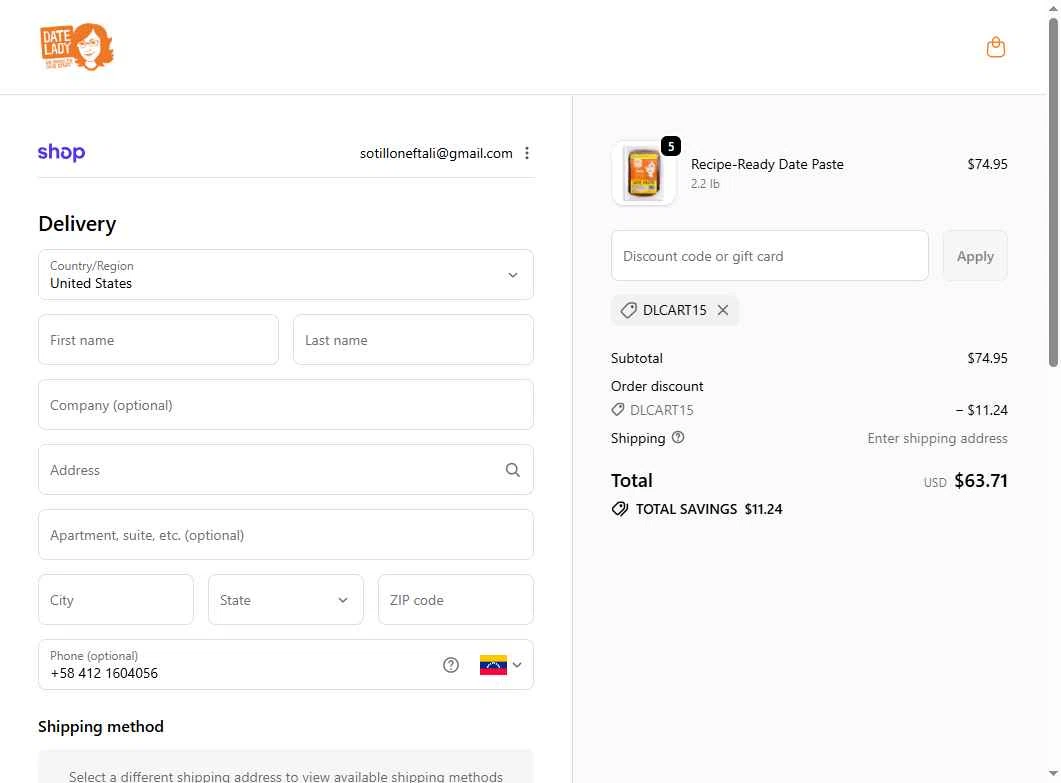The height and width of the screenshot is (783, 1061).
Task: Click the Recipe-Ready Date Paste thumbnail
Action: click(643, 173)
